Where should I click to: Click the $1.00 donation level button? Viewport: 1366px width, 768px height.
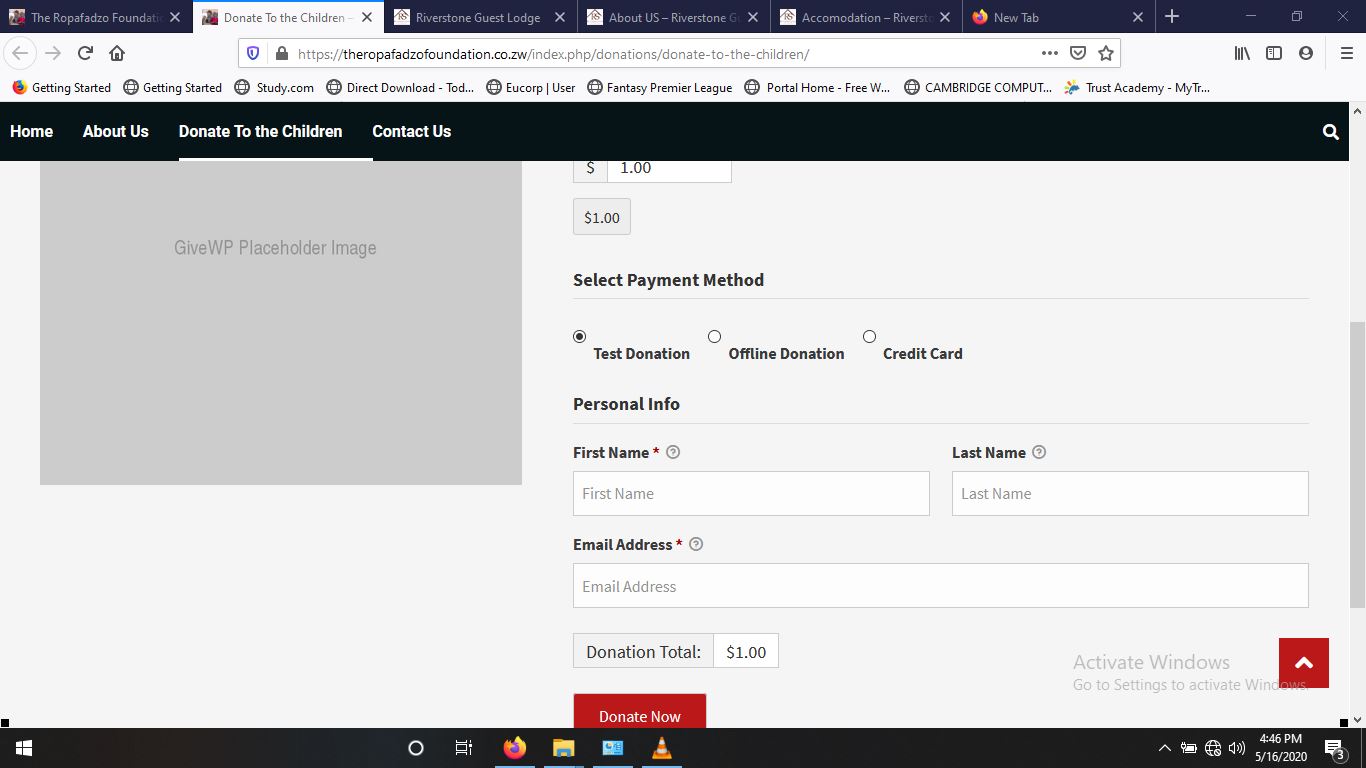point(602,218)
